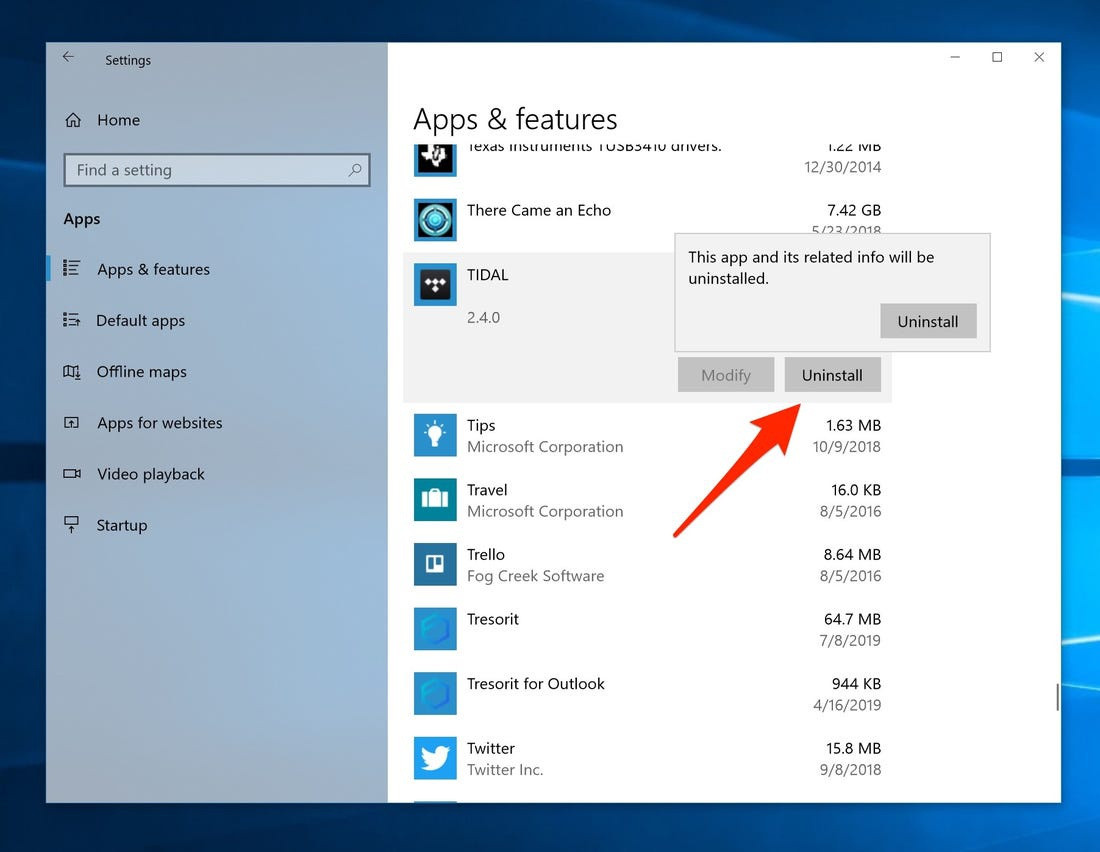Image resolution: width=1100 pixels, height=852 pixels.
Task: Confirm uninstall of TIDAL in the popup
Action: point(927,321)
